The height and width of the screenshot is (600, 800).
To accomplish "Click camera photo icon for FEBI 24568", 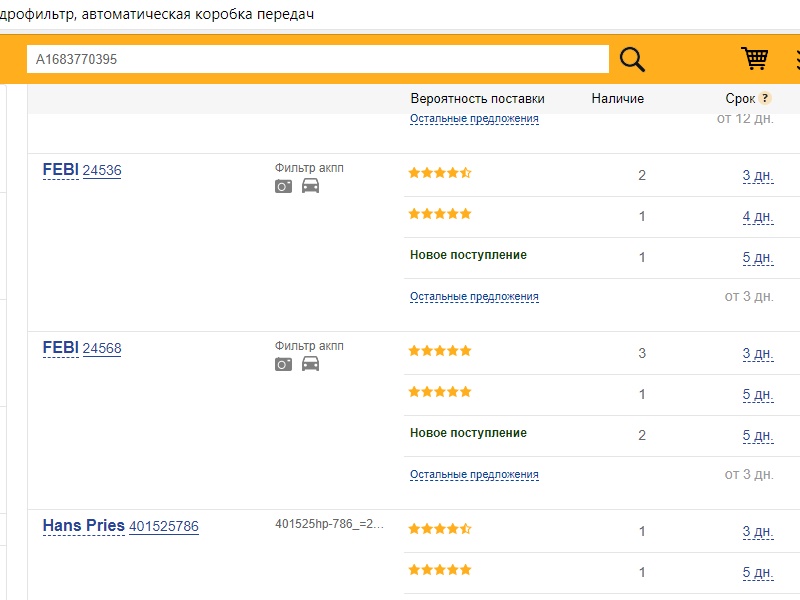I will [x=284, y=364].
